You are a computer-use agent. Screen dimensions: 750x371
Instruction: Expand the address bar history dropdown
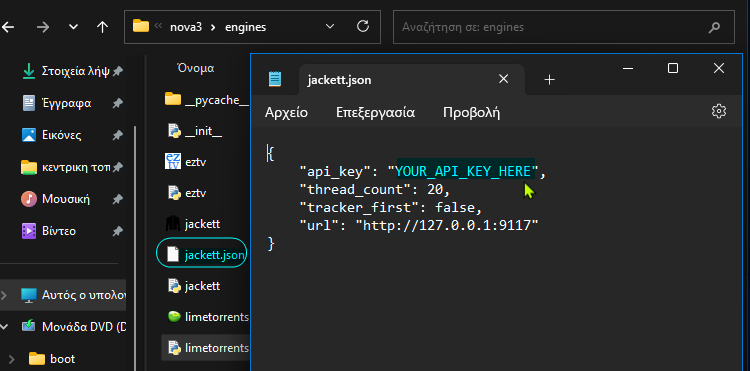pos(330,27)
